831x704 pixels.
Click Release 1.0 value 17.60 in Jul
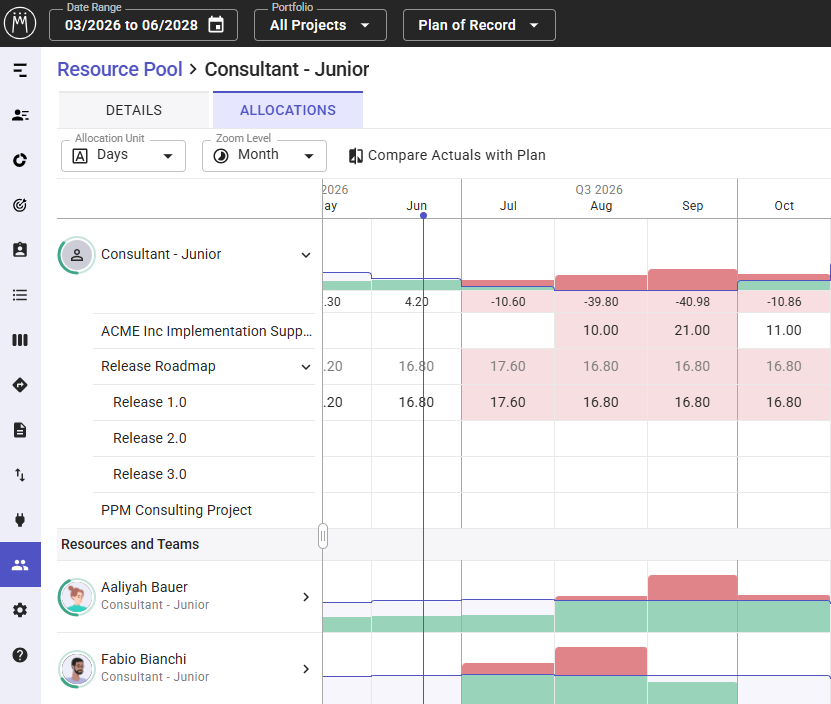tap(508, 402)
